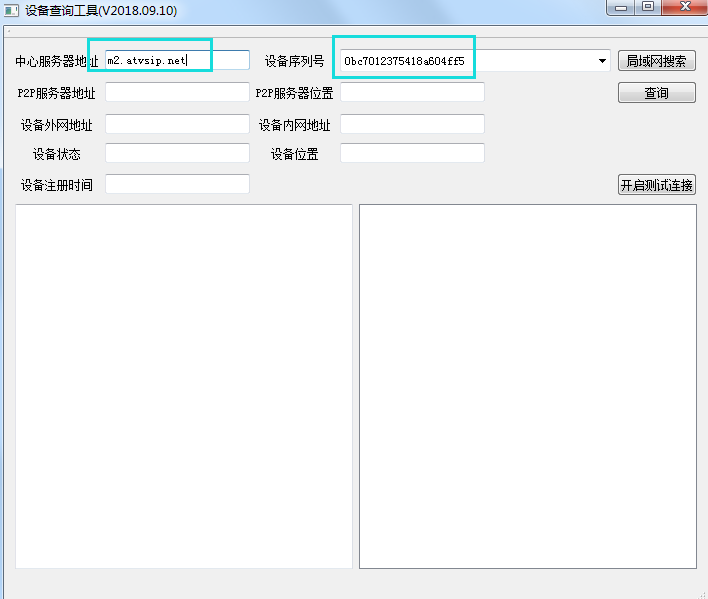This screenshot has width=708, height=599.
Task: Click into the 设备位置 field
Action: point(412,153)
